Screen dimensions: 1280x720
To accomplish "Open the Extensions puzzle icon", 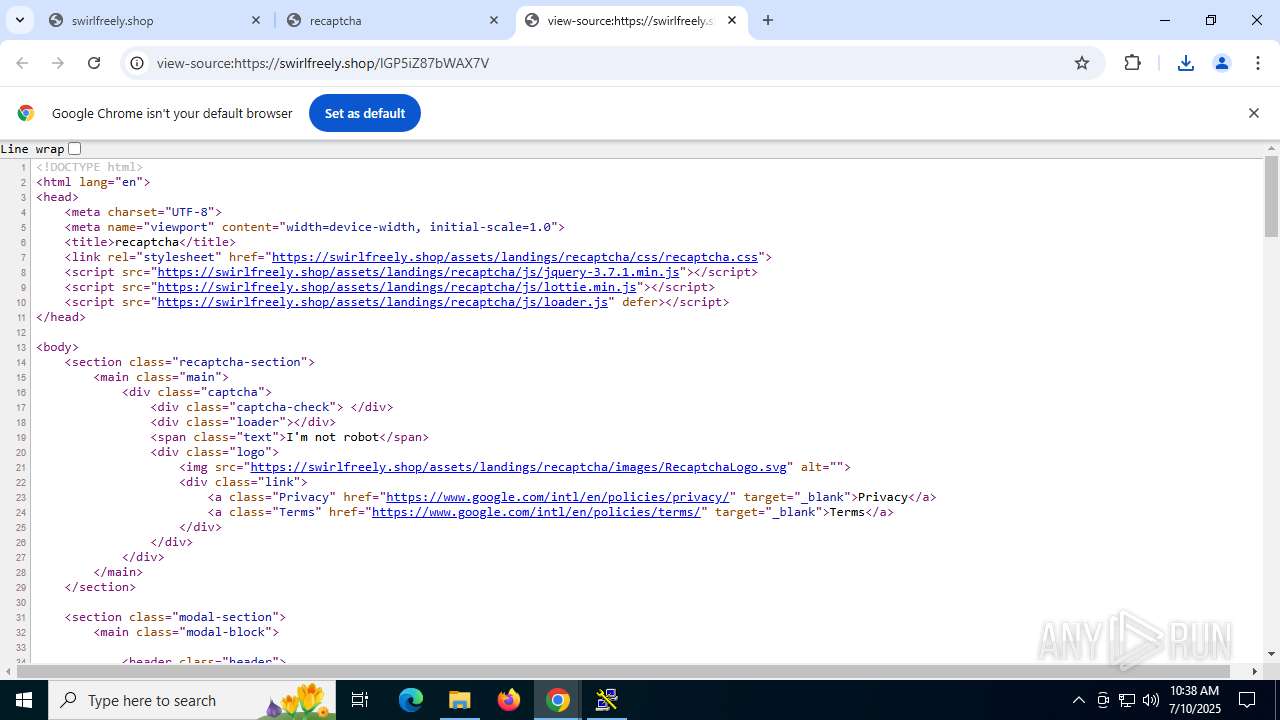I will pyautogui.click(x=1132, y=63).
